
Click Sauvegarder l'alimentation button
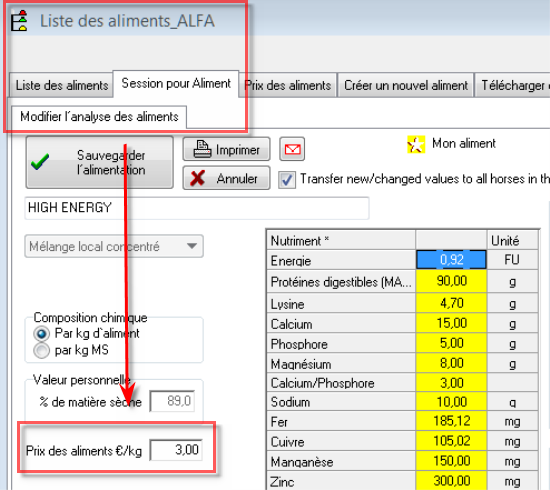coord(100,162)
